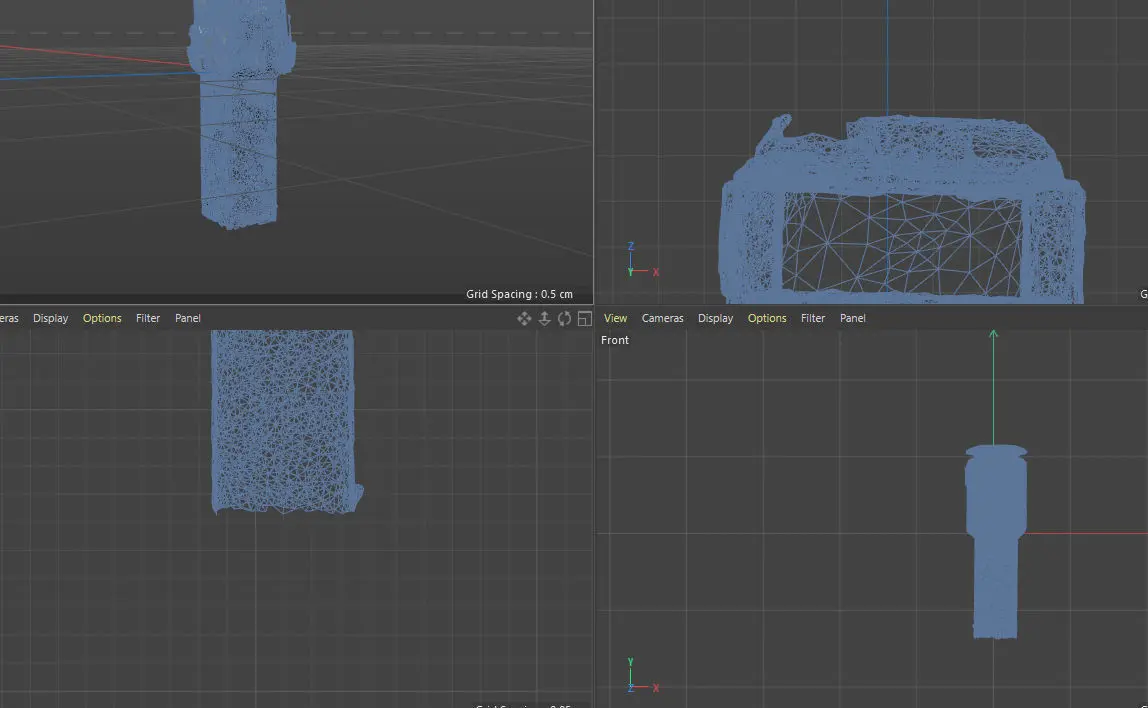Image resolution: width=1148 pixels, height=708 pixels.
Task: Click the move camera navigation icon
Action: tap(524, 318)
